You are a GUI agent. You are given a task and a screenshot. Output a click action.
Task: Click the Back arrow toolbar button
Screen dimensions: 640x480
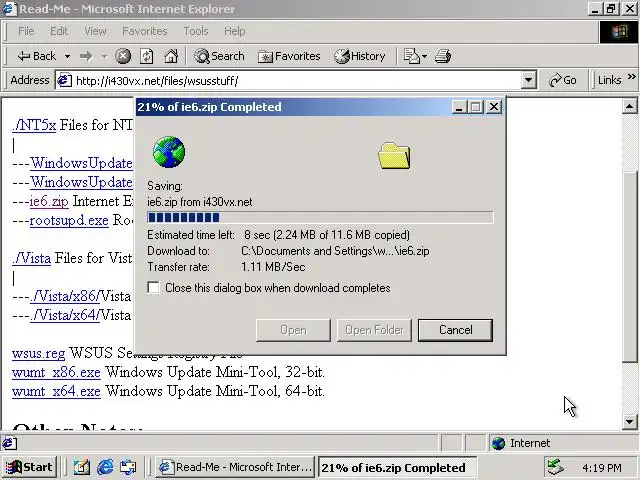[36, 56]
